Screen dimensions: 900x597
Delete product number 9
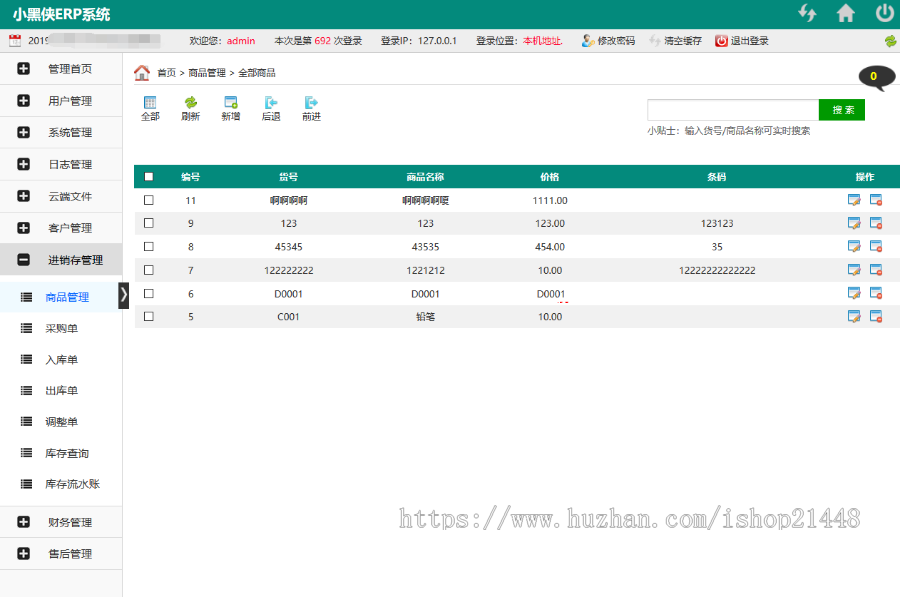point(876,223)
